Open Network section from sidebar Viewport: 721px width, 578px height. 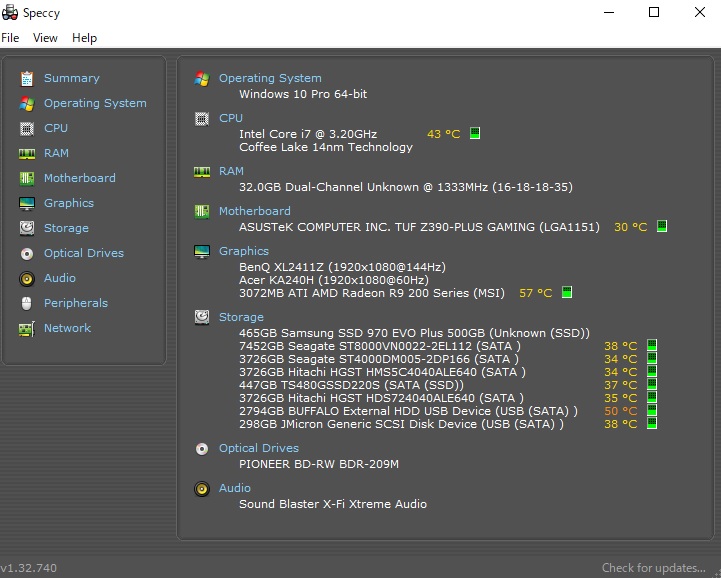click(67, 328)
